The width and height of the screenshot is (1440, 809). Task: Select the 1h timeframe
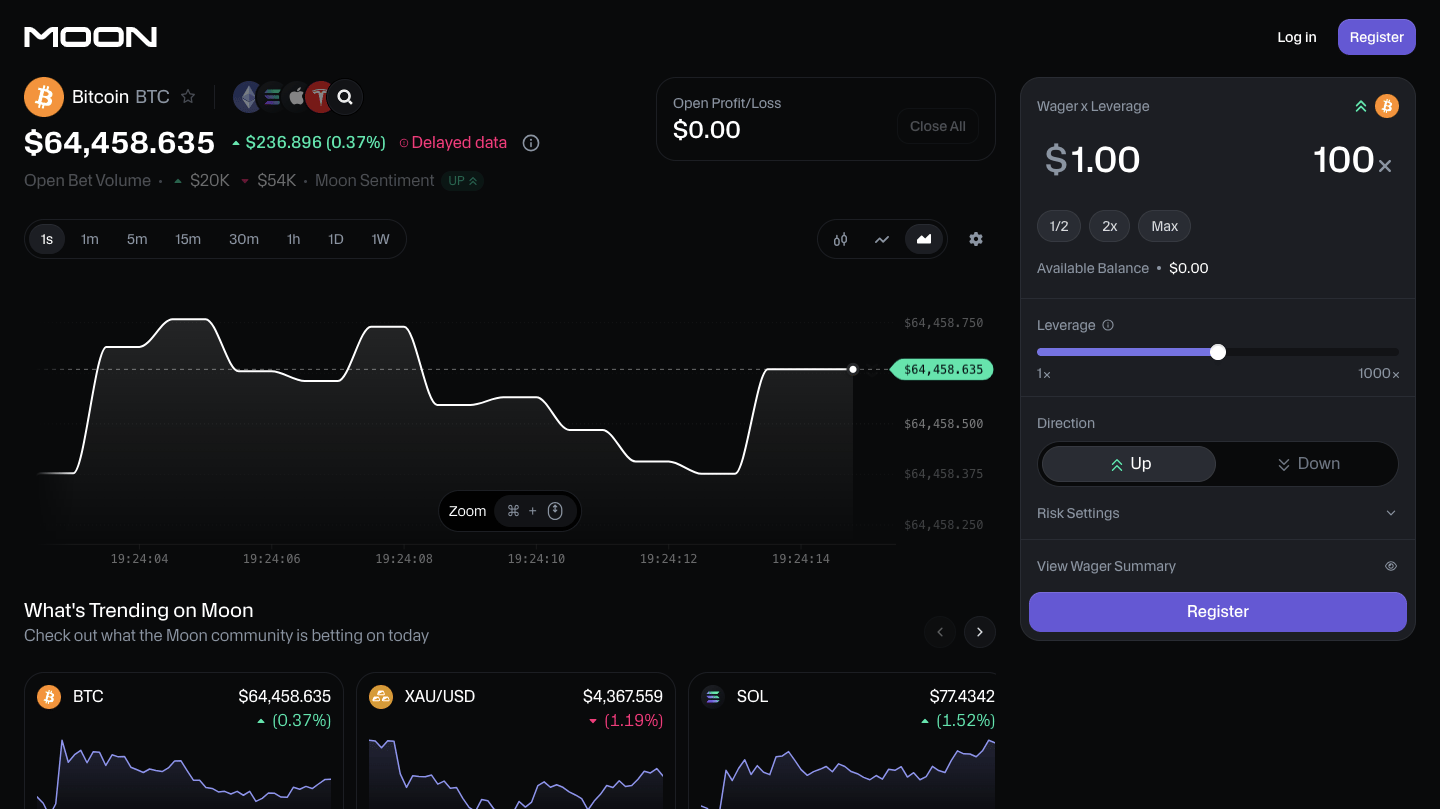[293, 239]
